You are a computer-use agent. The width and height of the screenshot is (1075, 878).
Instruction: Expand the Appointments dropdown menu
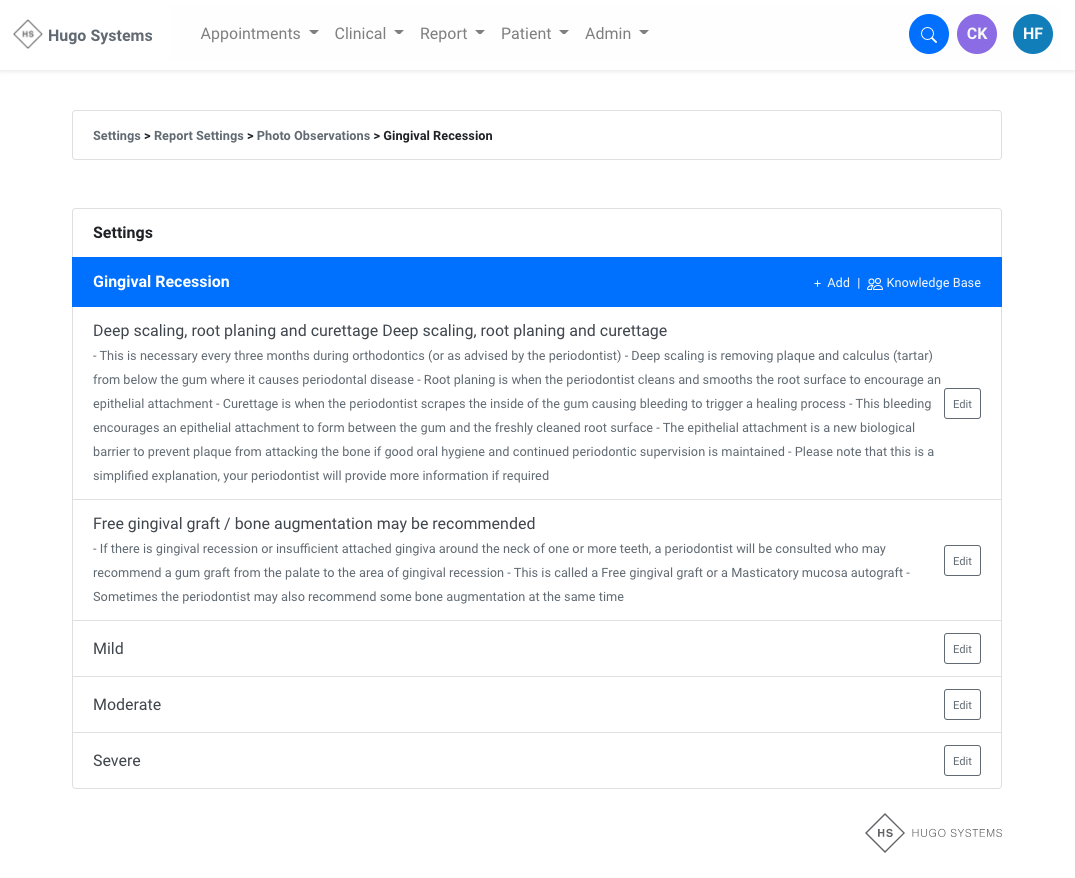tap(259, 34)
